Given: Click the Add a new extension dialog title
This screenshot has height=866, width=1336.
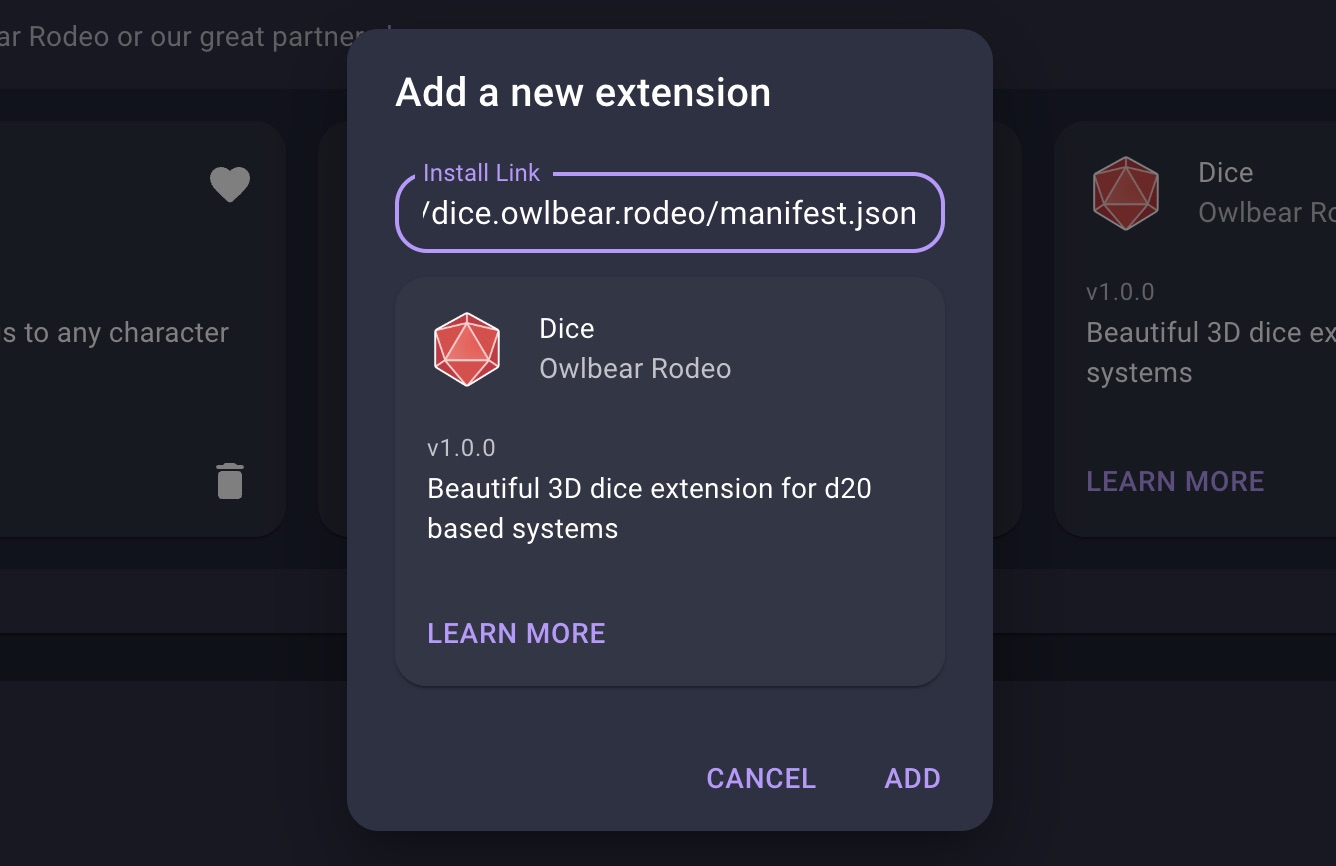Looking at the screenshot, I should [583, 92].
